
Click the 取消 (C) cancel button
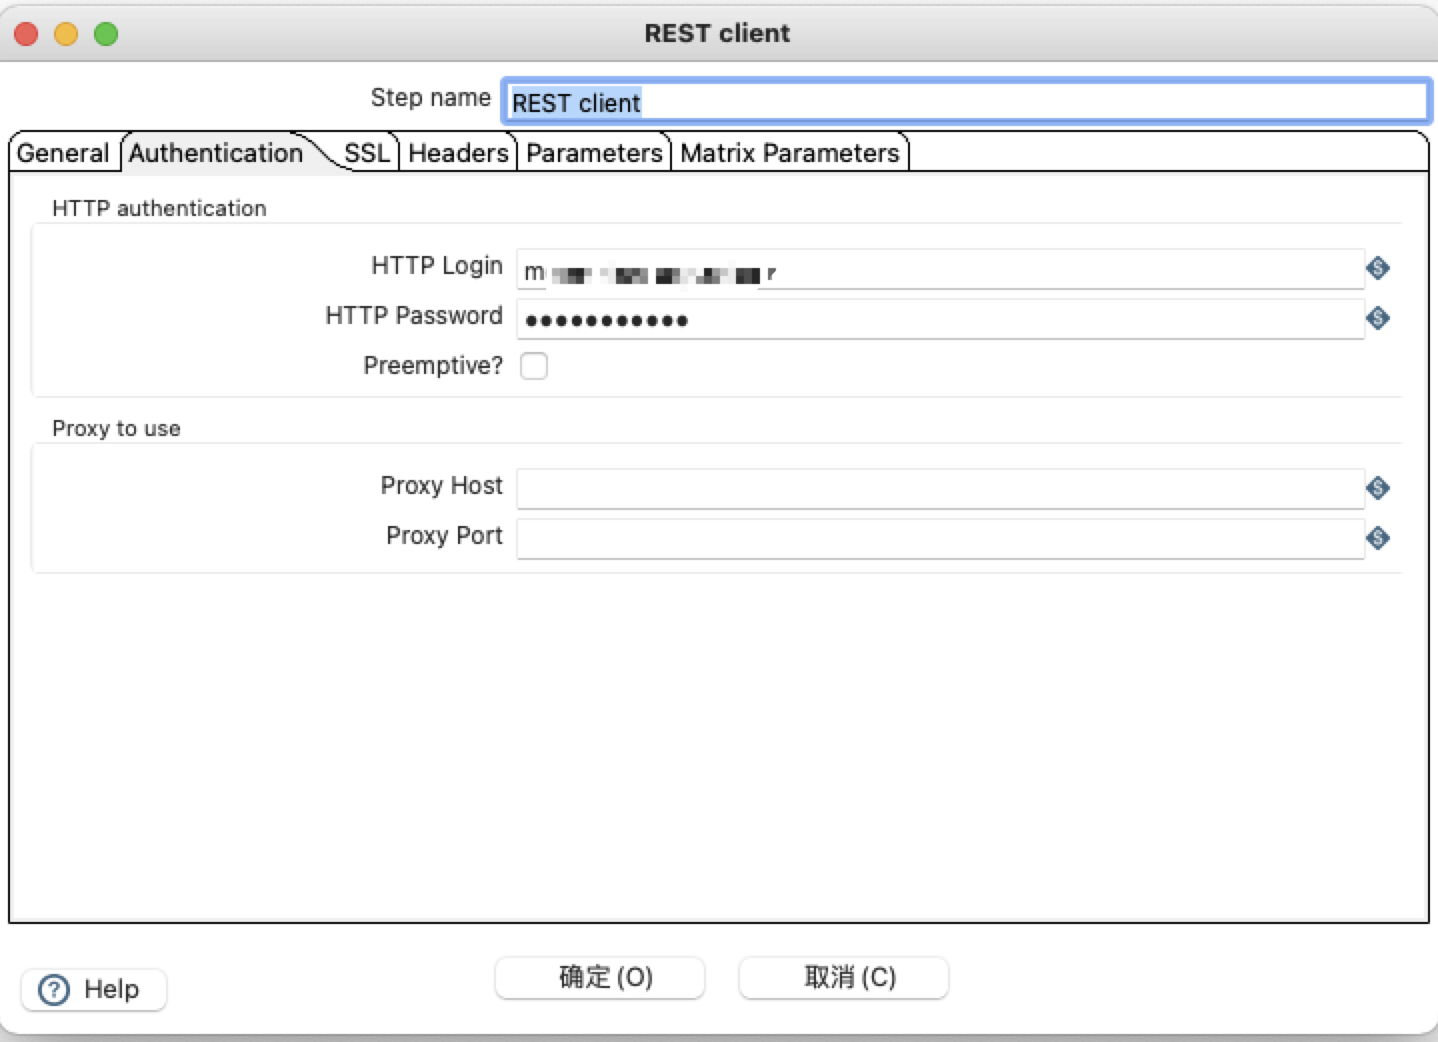pyautogui.click(x=843, y=977)
